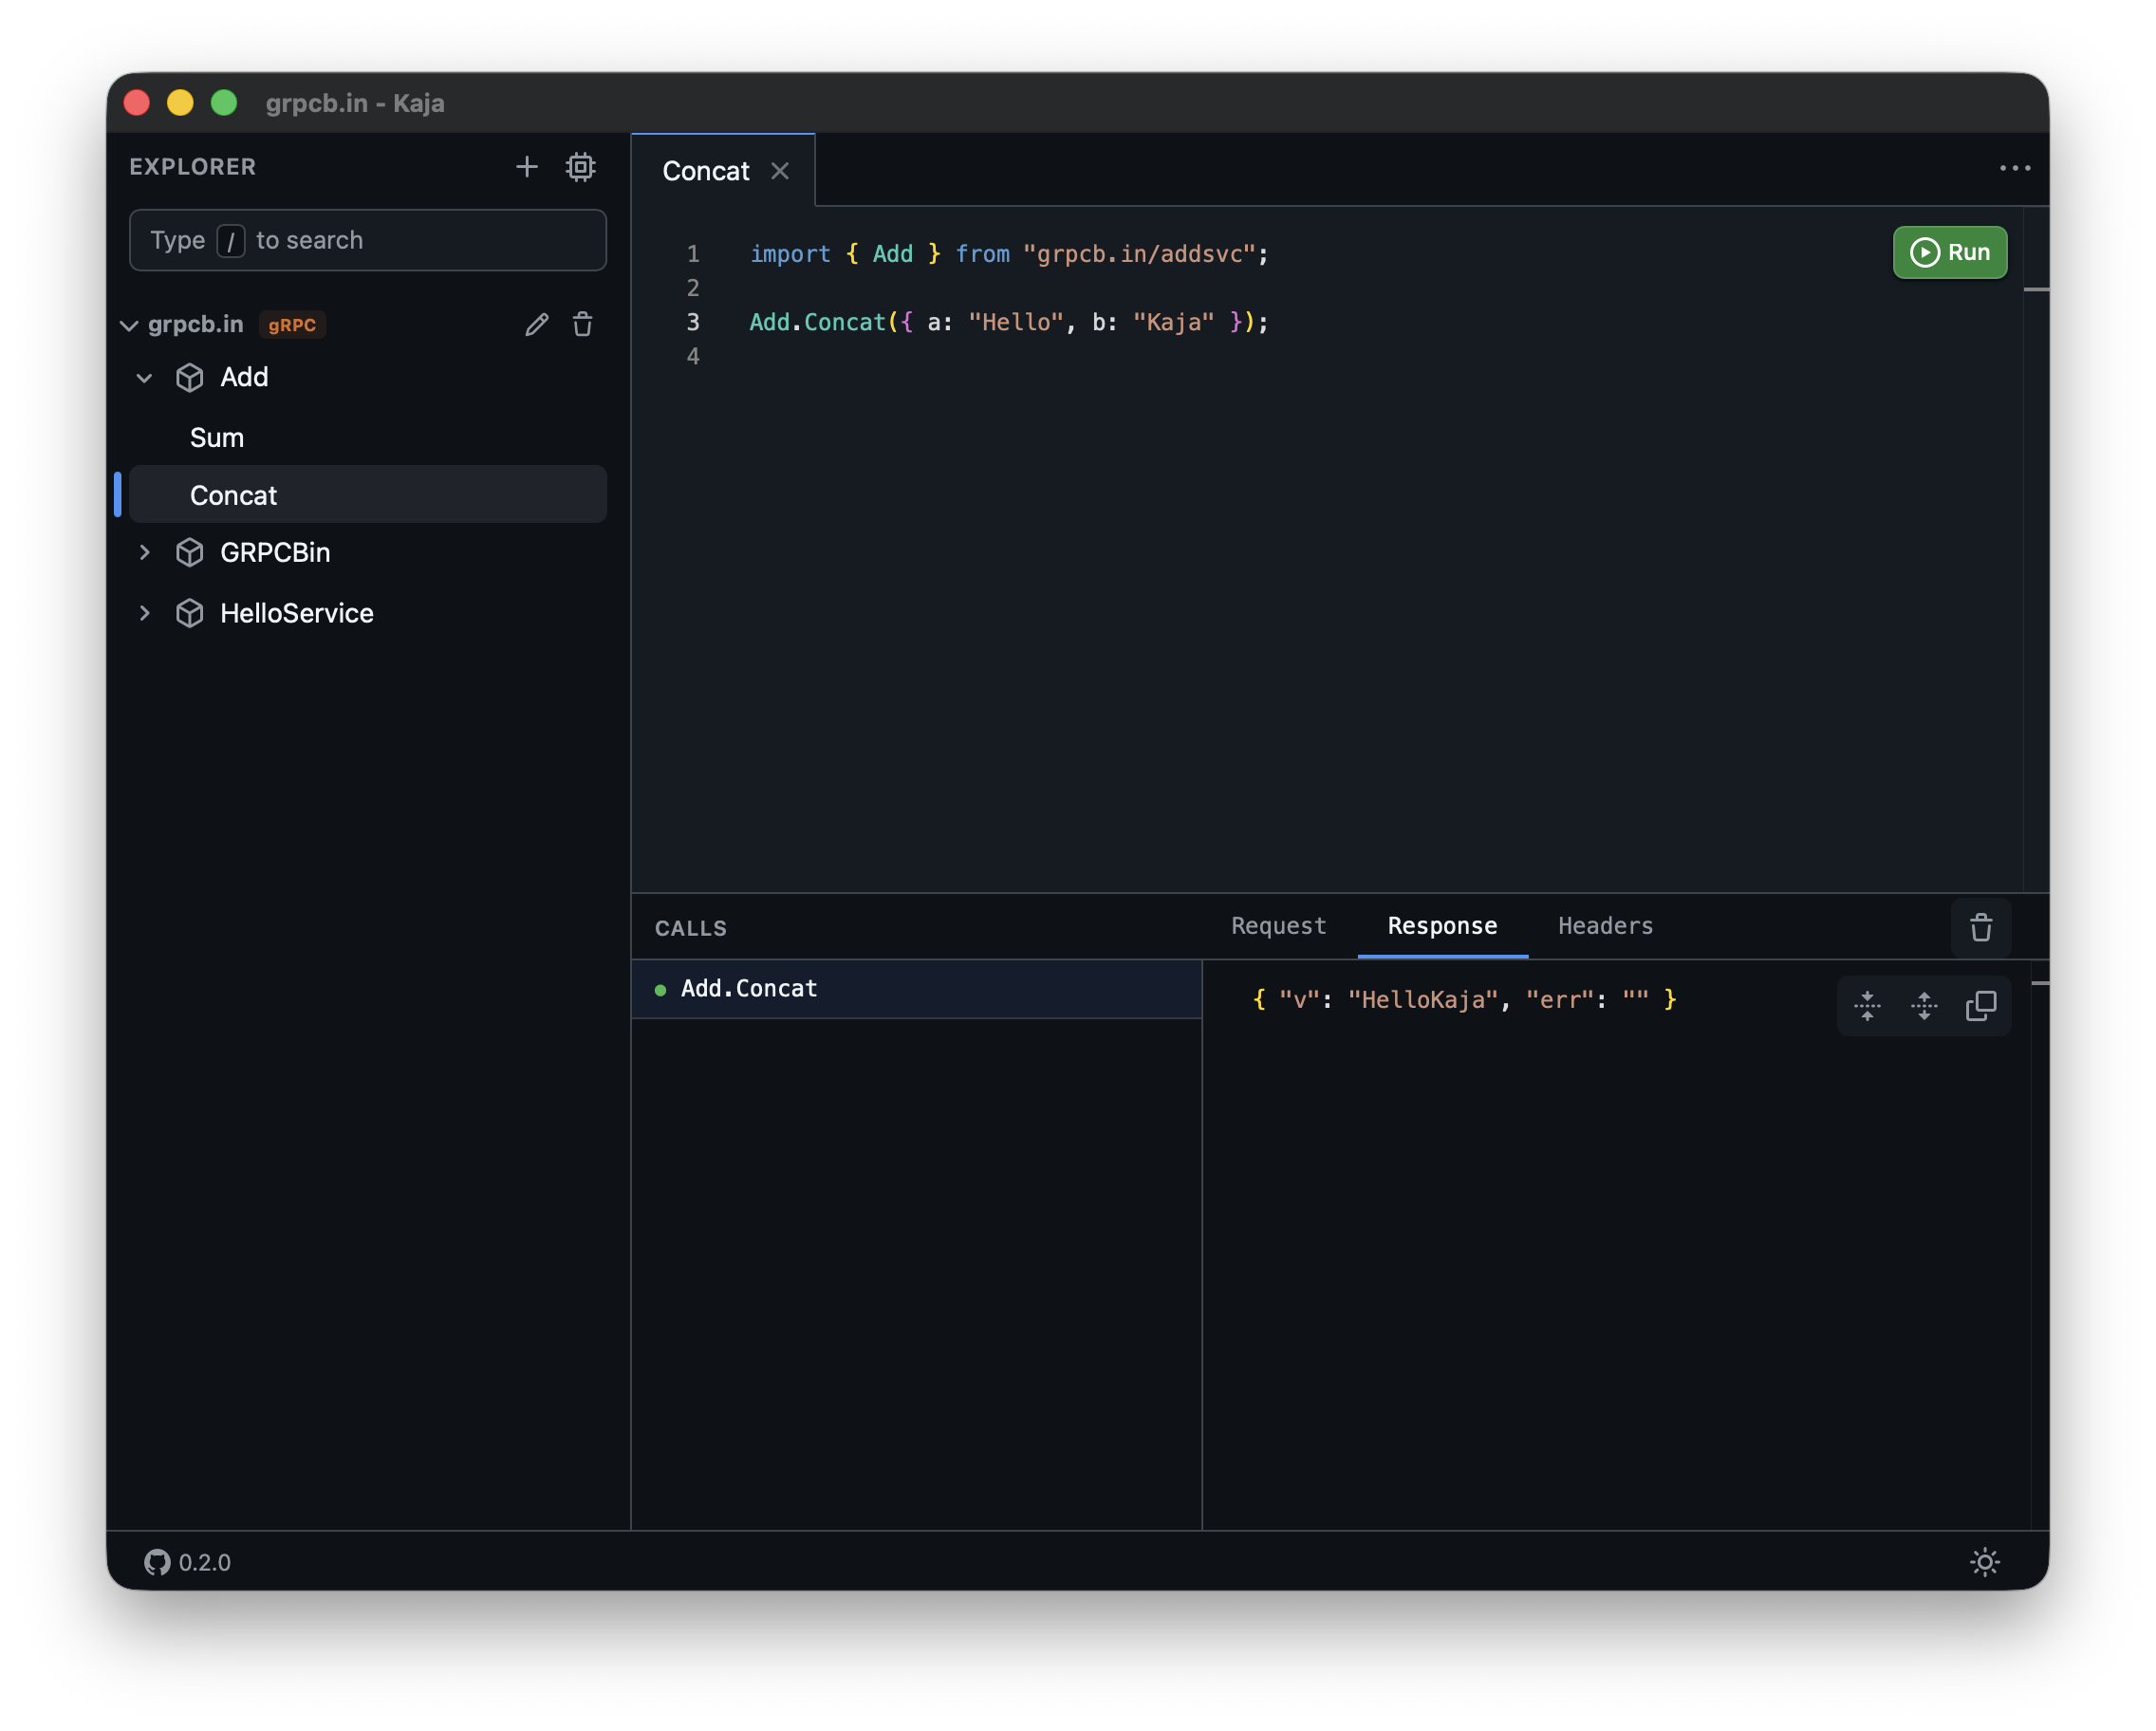Select the Sum method under Add
This screenshot has width=2156, height=1731.
pyautogui.click(x=216, y=437)
